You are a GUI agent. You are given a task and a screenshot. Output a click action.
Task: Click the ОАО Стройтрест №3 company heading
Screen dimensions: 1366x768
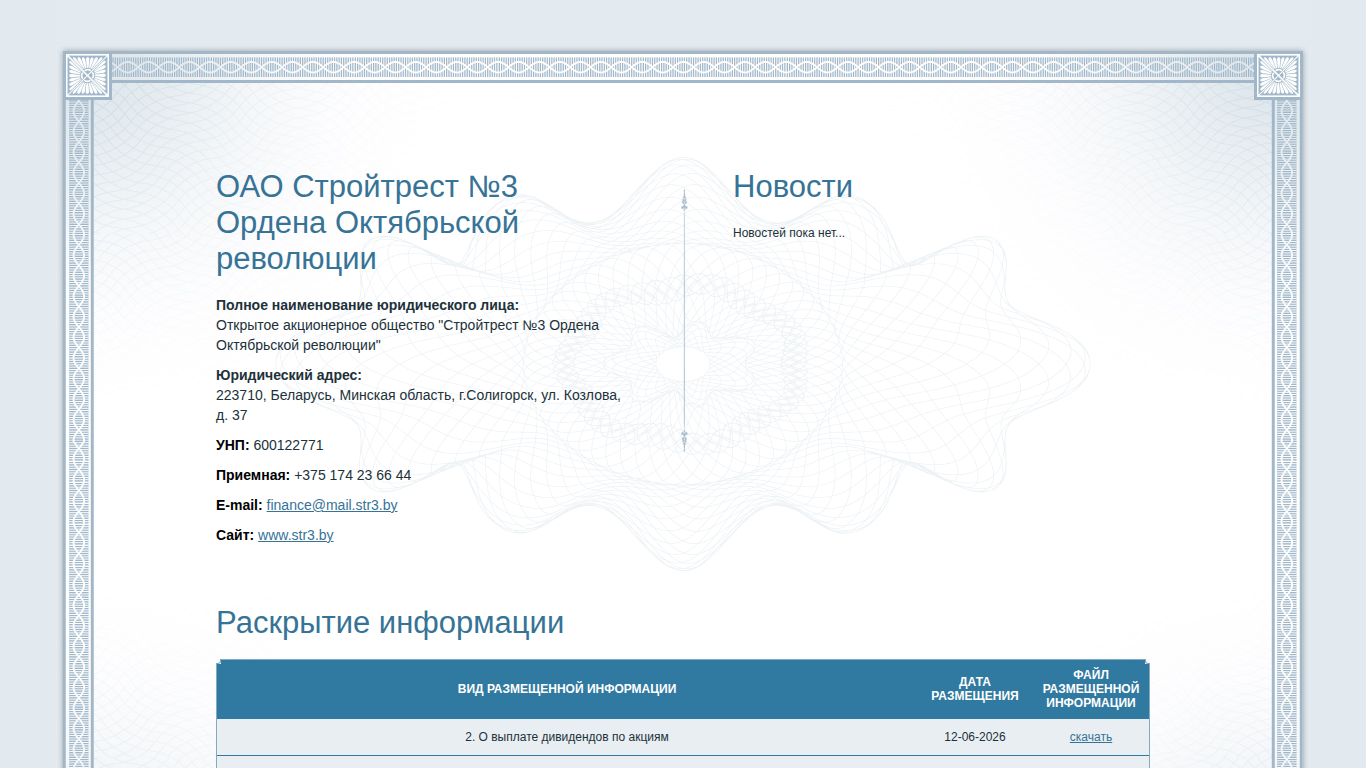click(x=368, y=222)
